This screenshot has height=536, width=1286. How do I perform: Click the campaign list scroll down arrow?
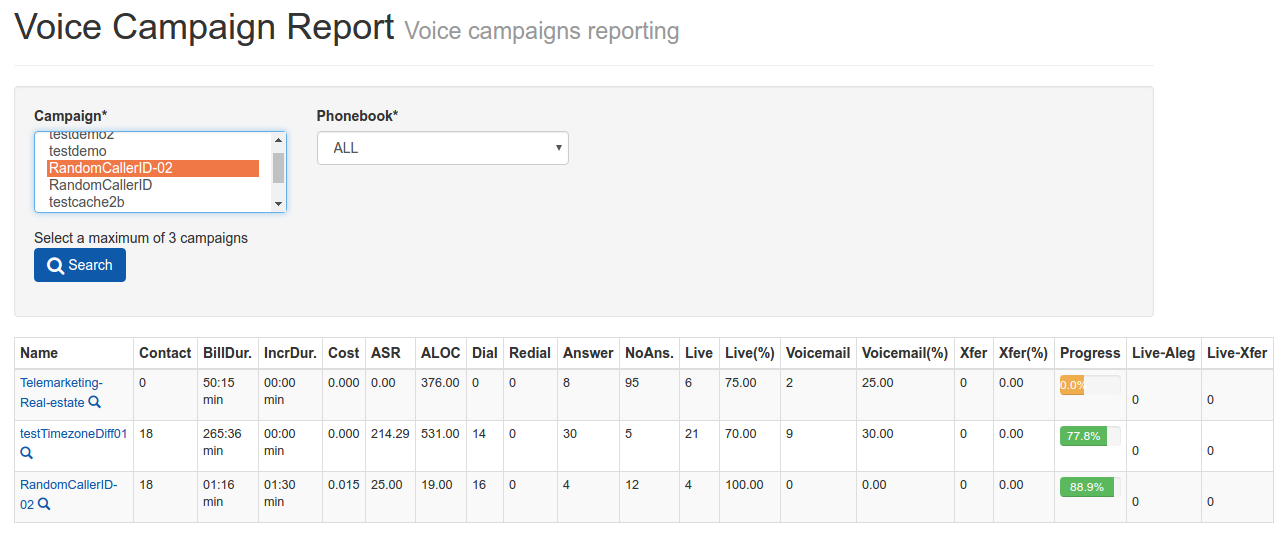click(278, 204)
